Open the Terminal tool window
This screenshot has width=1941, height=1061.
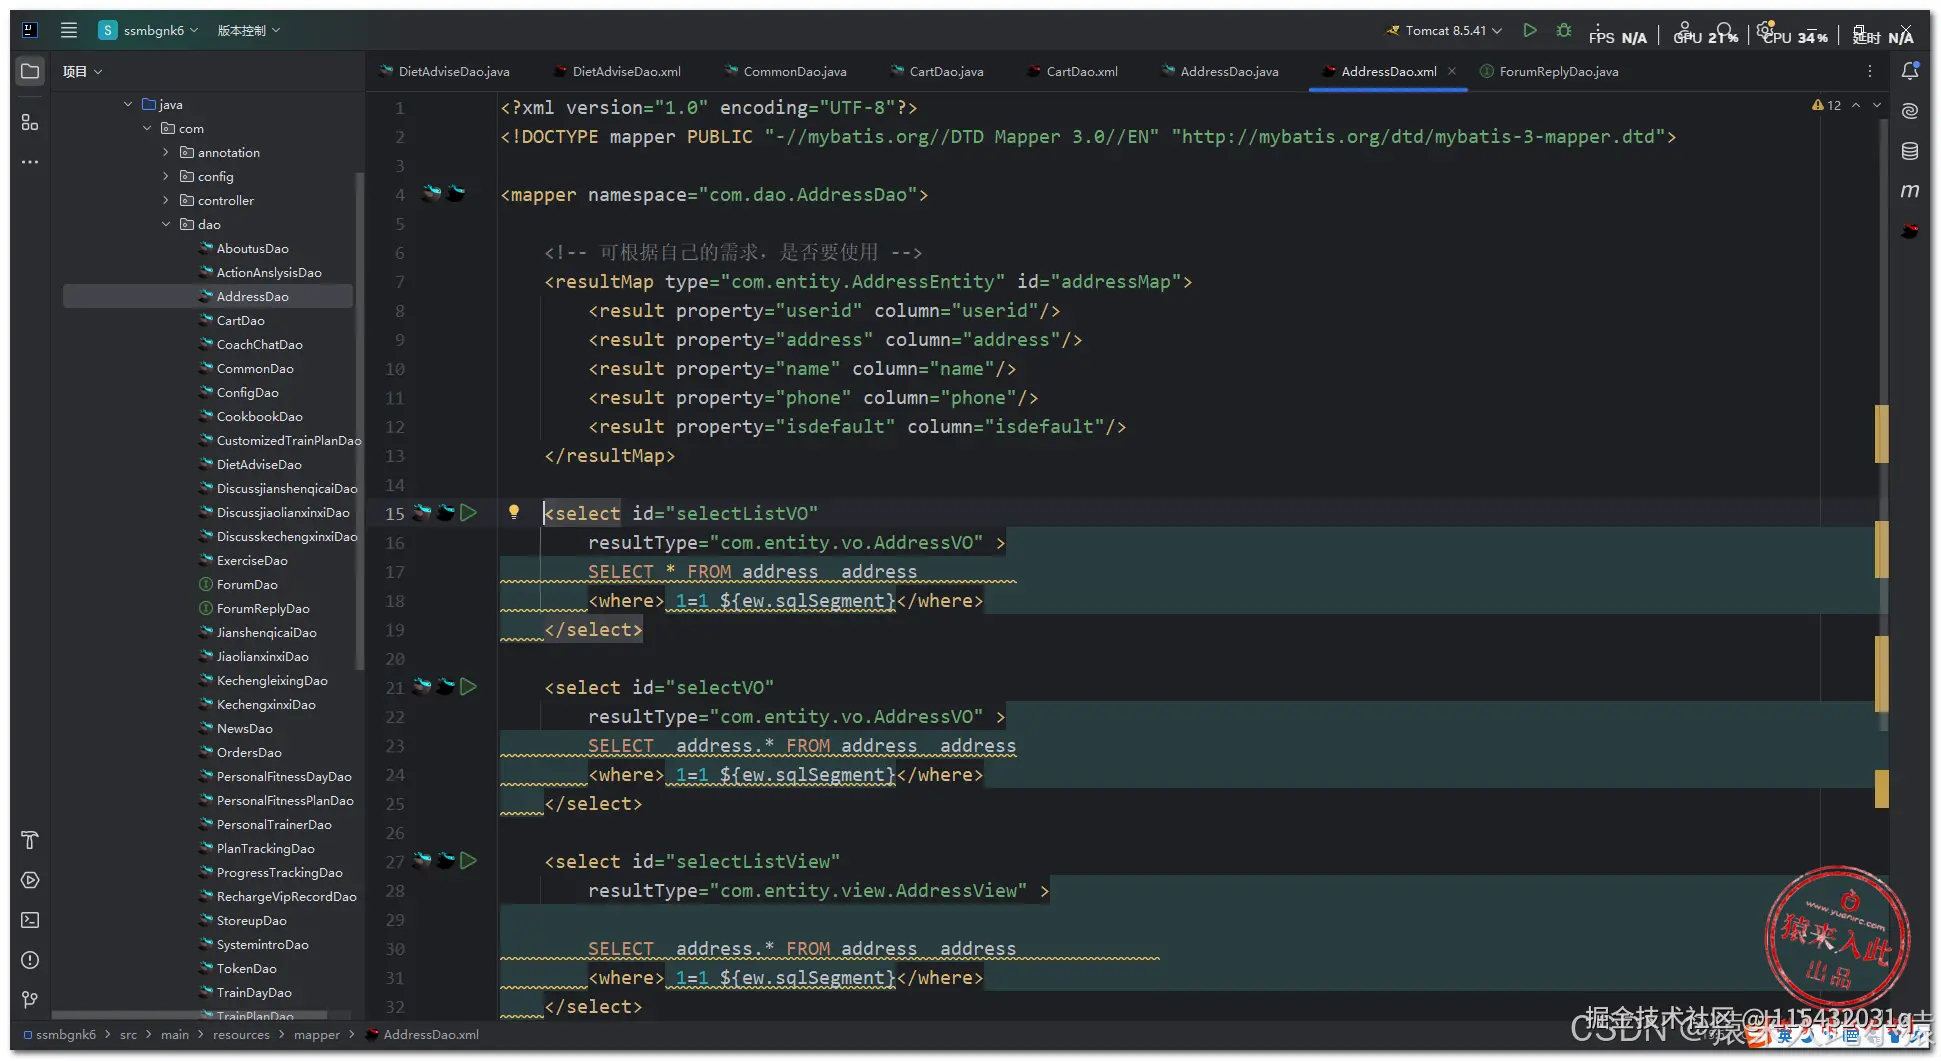30,920
